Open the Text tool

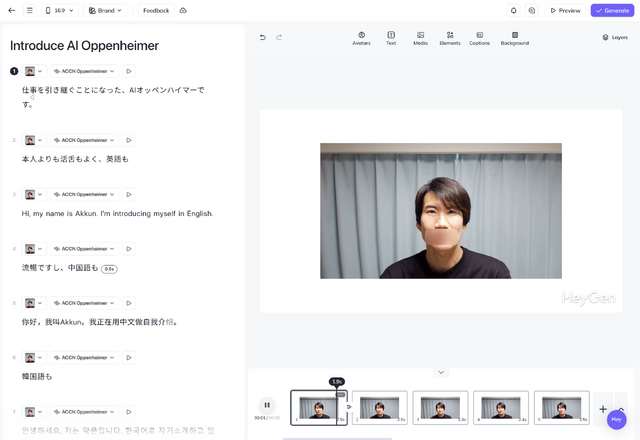pos(391,38)
